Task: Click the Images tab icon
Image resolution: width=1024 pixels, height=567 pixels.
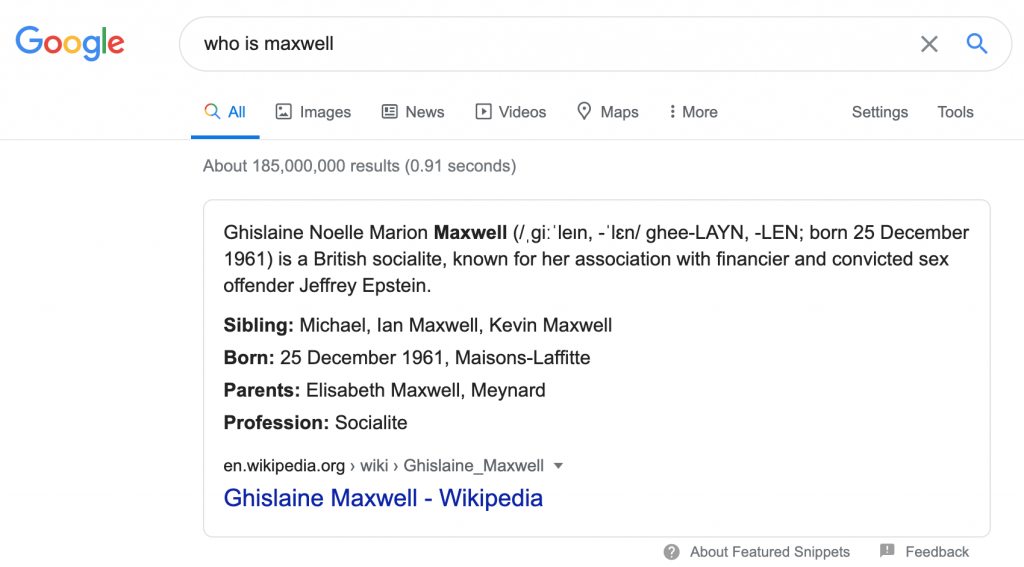Action: coord(284,112)
